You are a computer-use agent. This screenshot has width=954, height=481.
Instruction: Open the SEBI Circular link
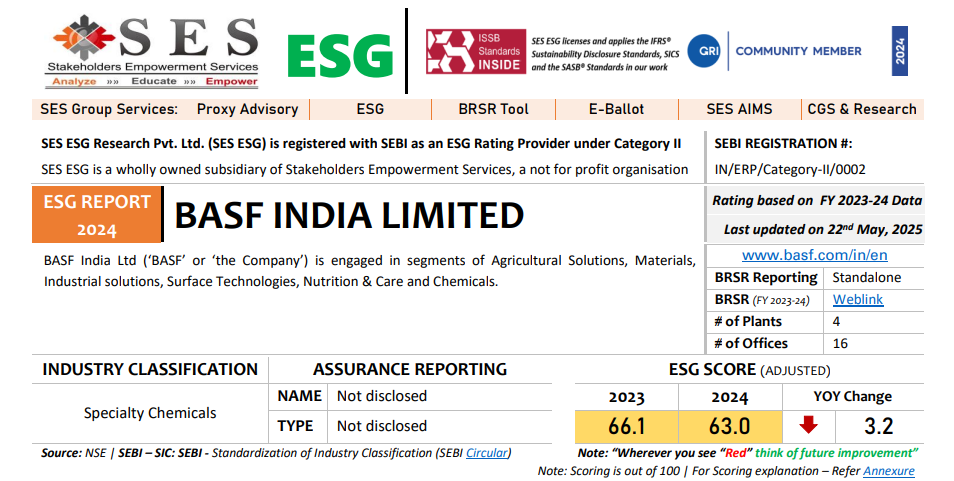(486, 453)
